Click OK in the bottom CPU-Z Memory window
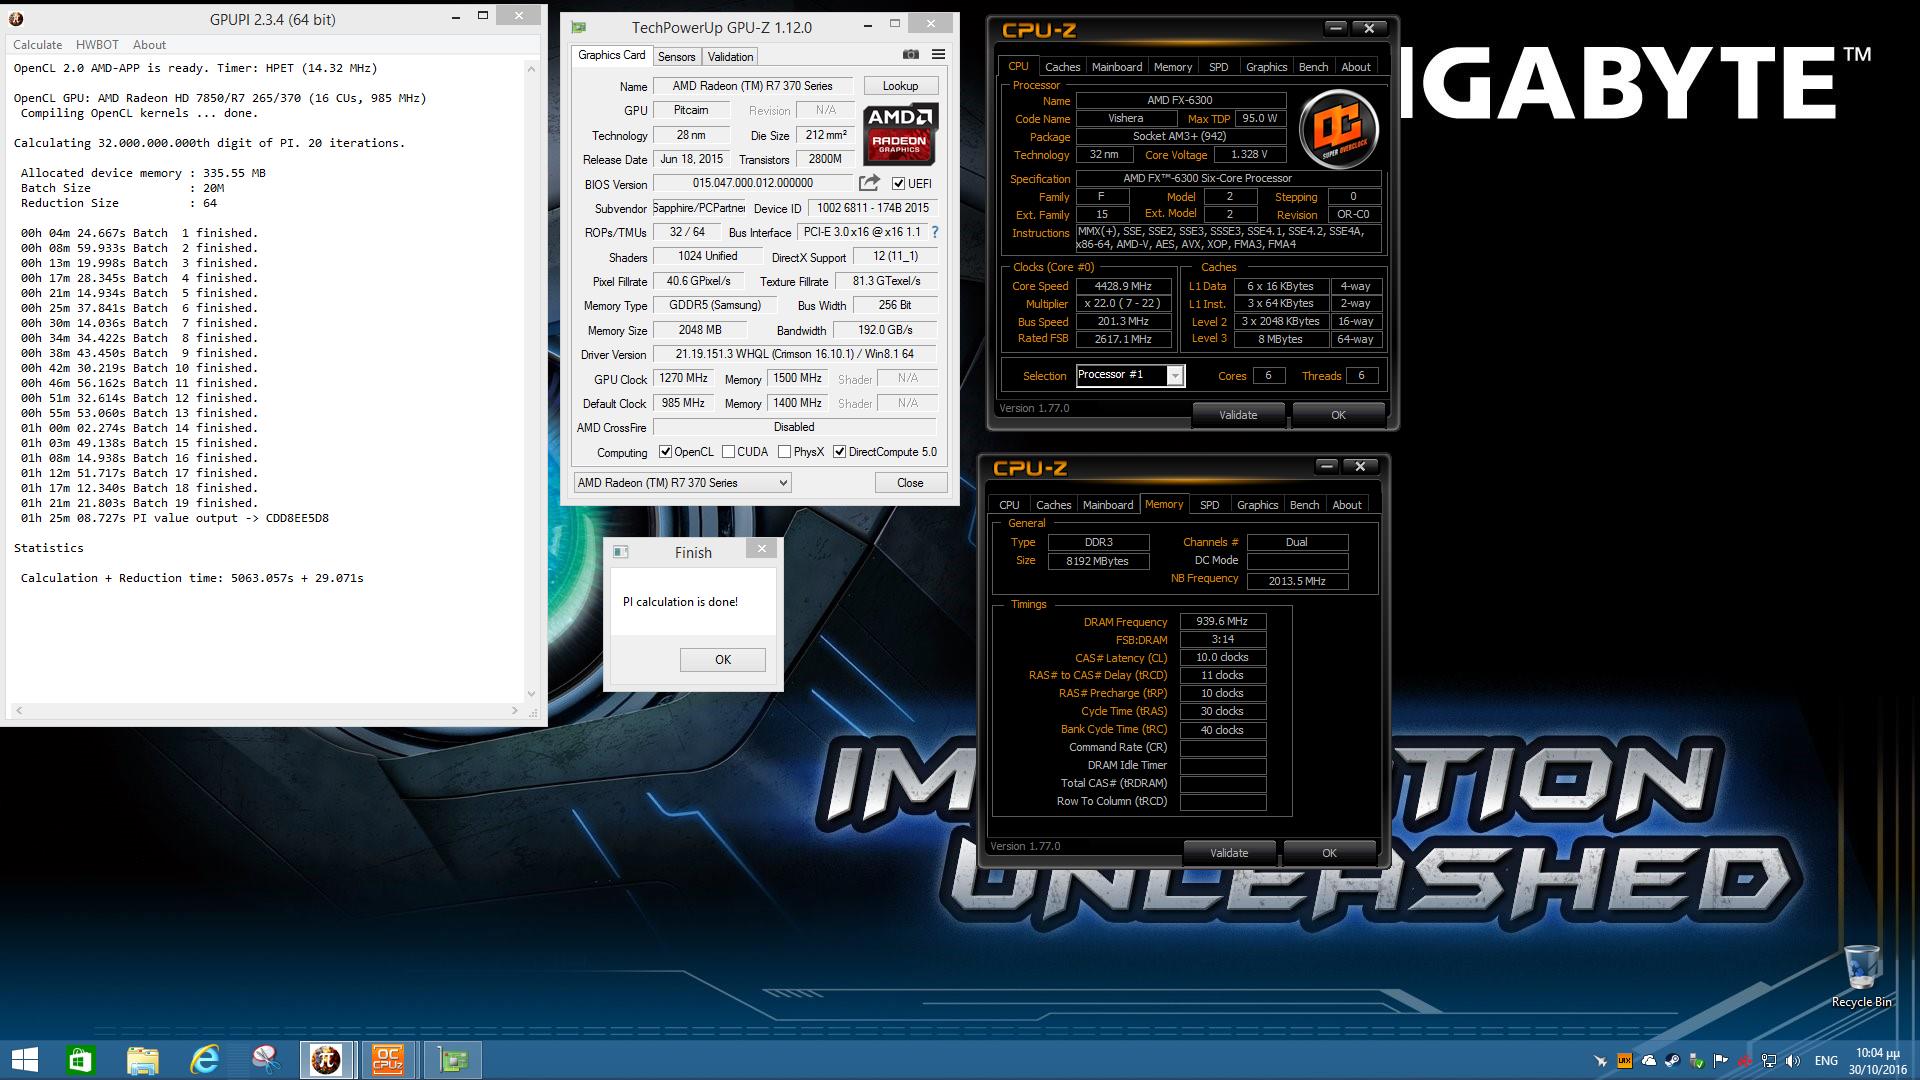Image resolution: width=1920 pixels, height=1080 pixels. tap(1329, 853)
